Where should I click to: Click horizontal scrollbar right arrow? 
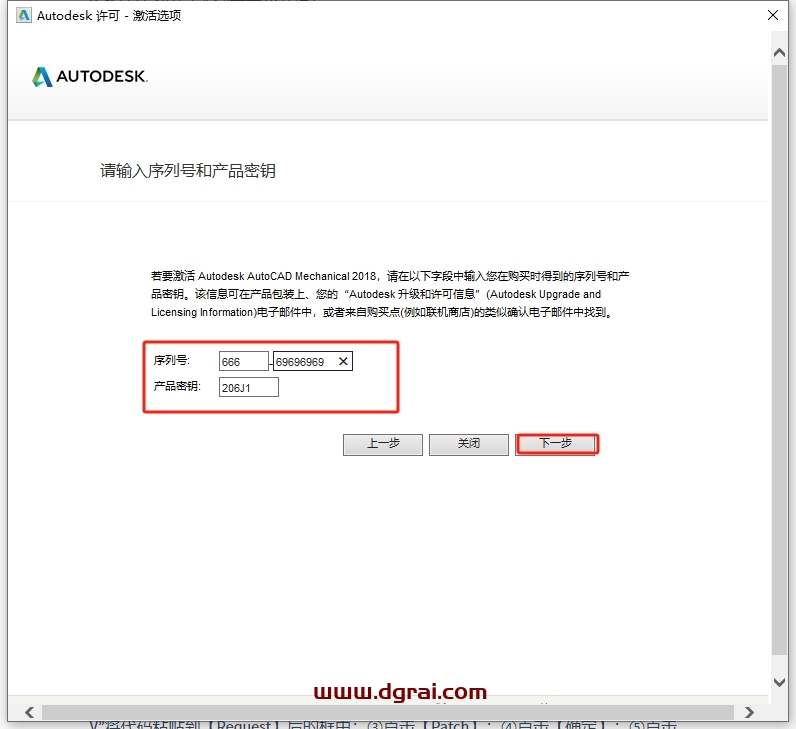pyautogui.click(x=749, y=712)
